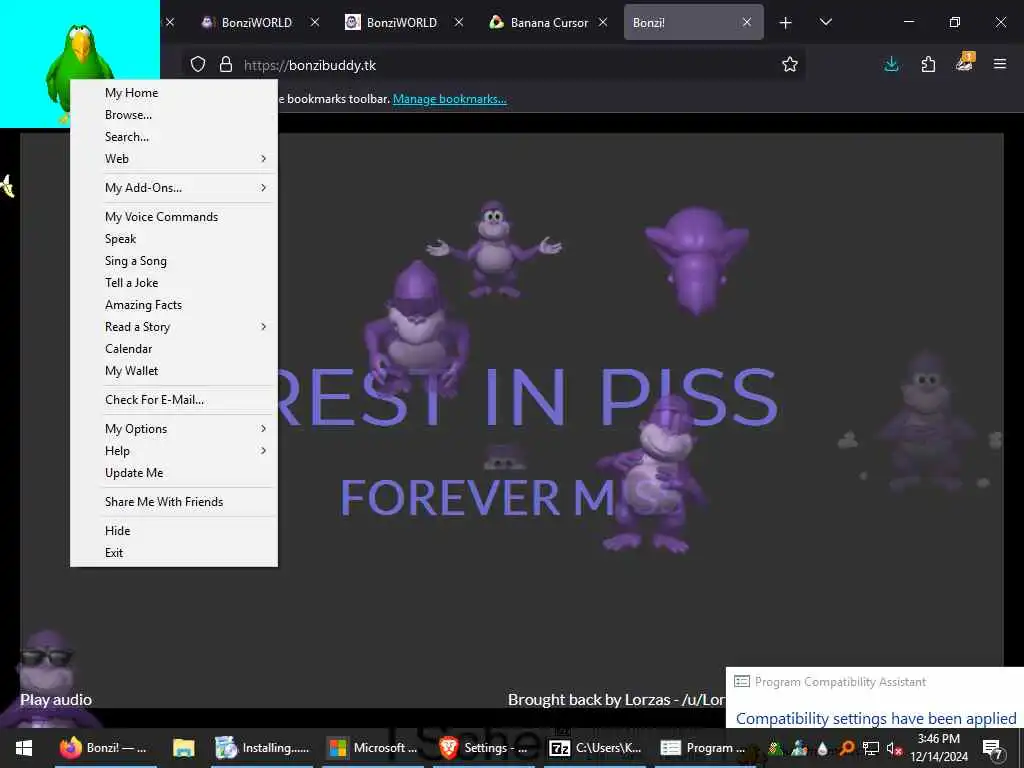
Task: Open the Windows Start button
Action: tap(24, 748)
